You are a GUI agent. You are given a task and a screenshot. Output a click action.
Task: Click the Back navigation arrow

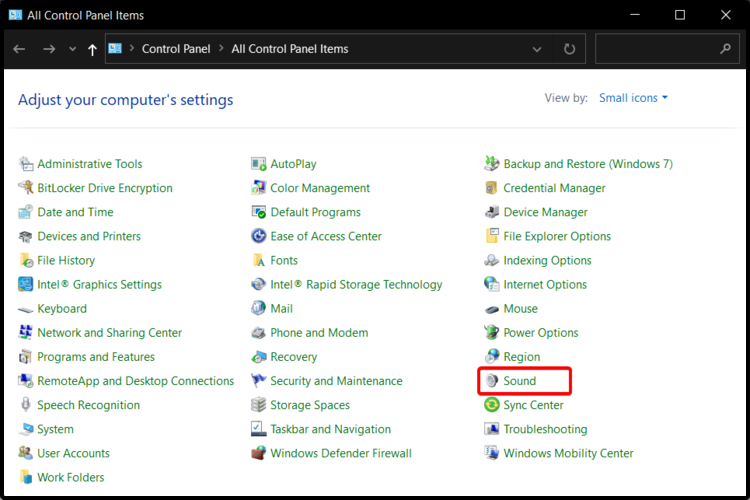[19, 48]
